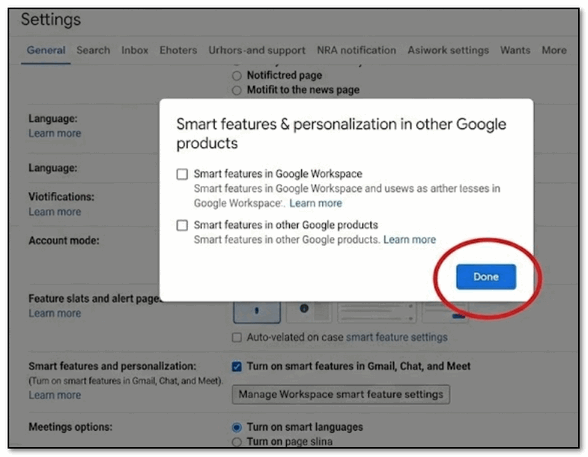Screen dimensions: 588x457
Task: Open Learn more under Smart features and personalization
Action: (55, 395)
